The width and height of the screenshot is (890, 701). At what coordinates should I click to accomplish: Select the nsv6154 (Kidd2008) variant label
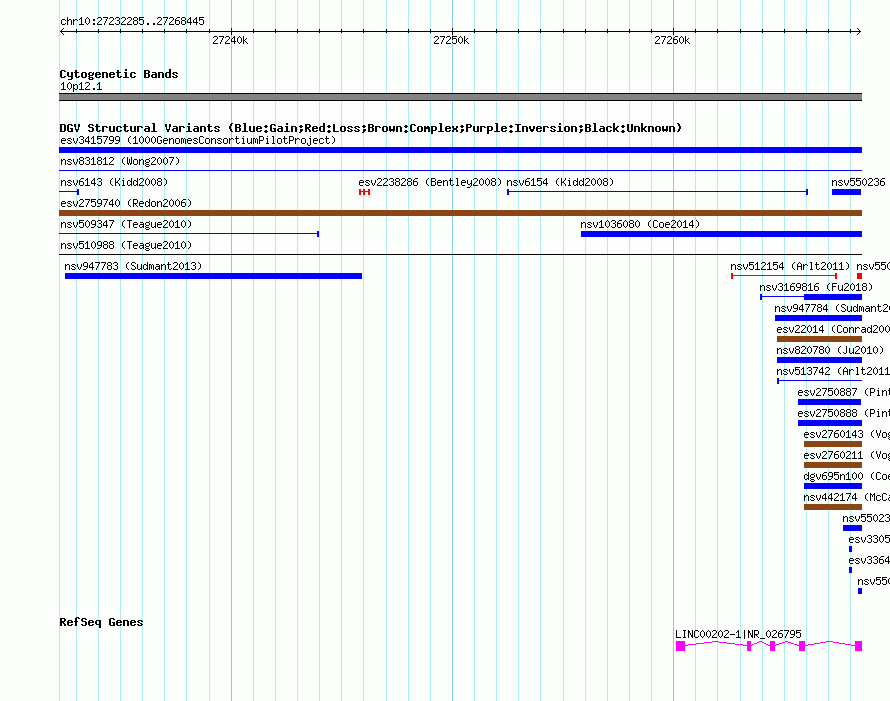(560, 182)
